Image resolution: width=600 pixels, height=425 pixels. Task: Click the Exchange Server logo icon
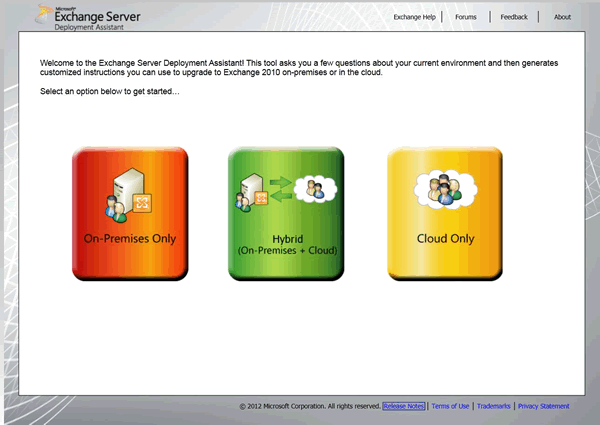(x=44, y=15)
